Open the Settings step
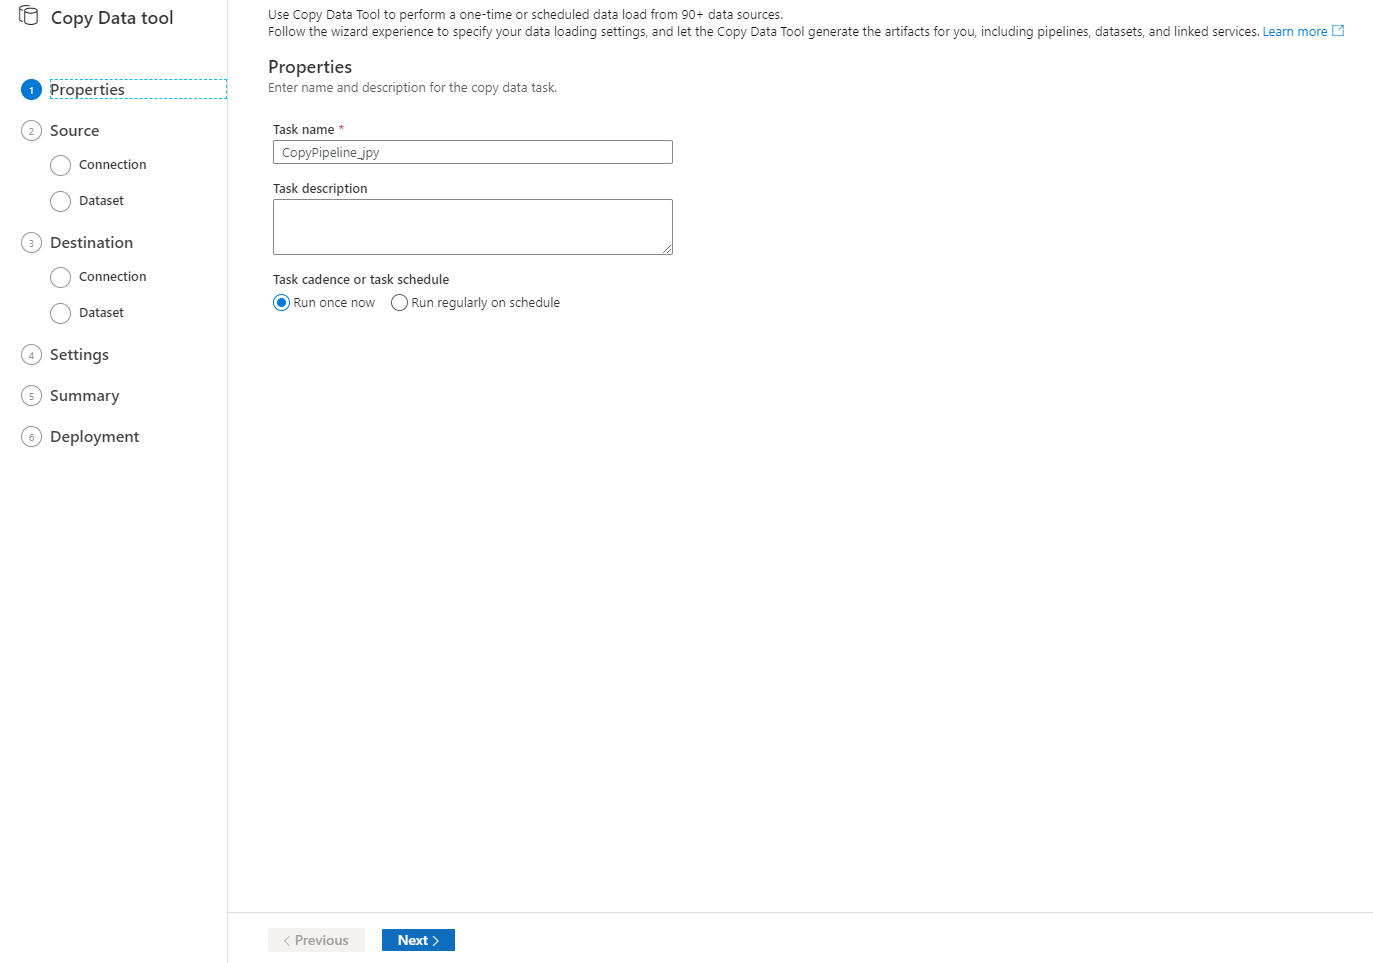1373x963 pixels. tap(79, 355)
